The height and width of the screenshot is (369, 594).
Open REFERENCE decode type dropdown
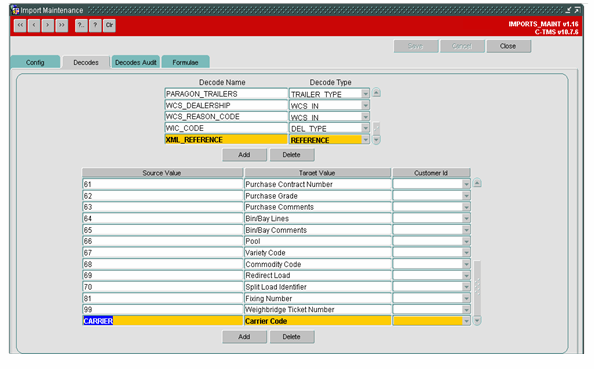point(365,140)
